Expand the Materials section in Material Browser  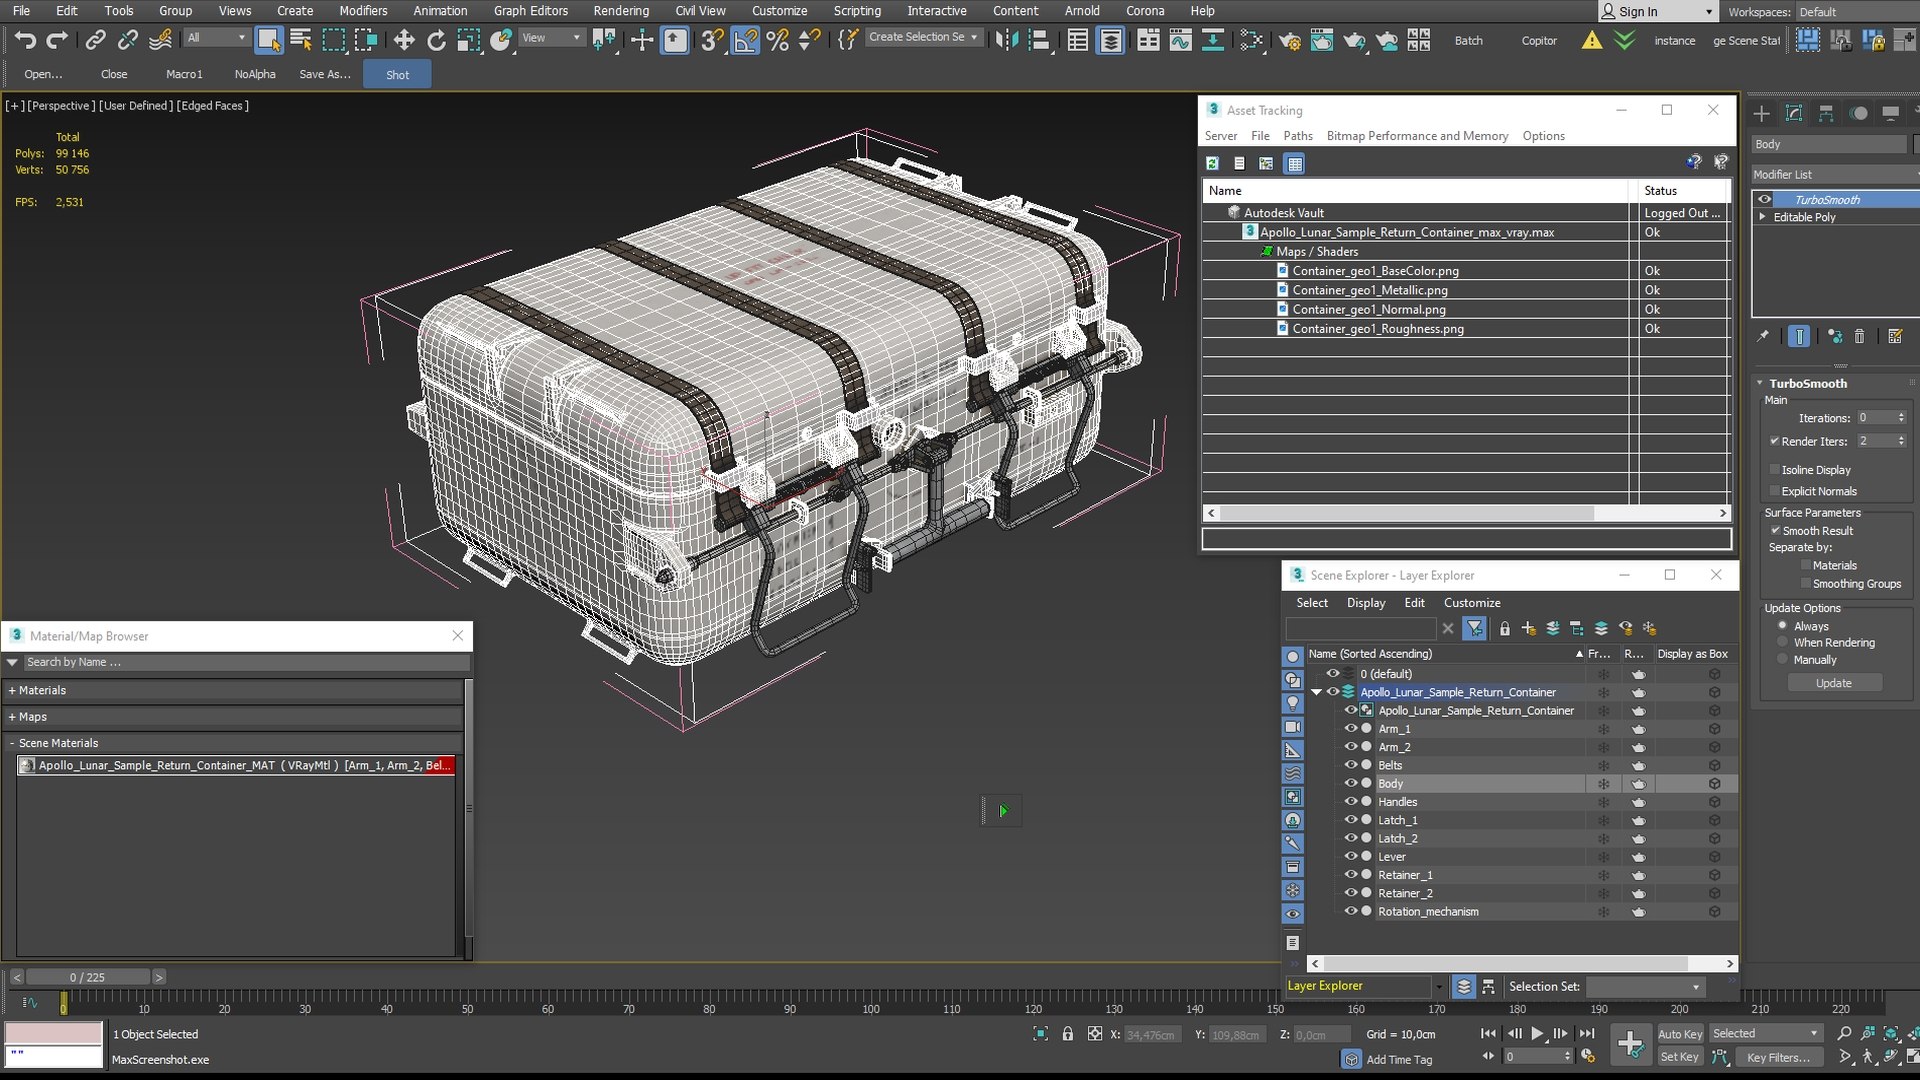(x=12, y=690)
